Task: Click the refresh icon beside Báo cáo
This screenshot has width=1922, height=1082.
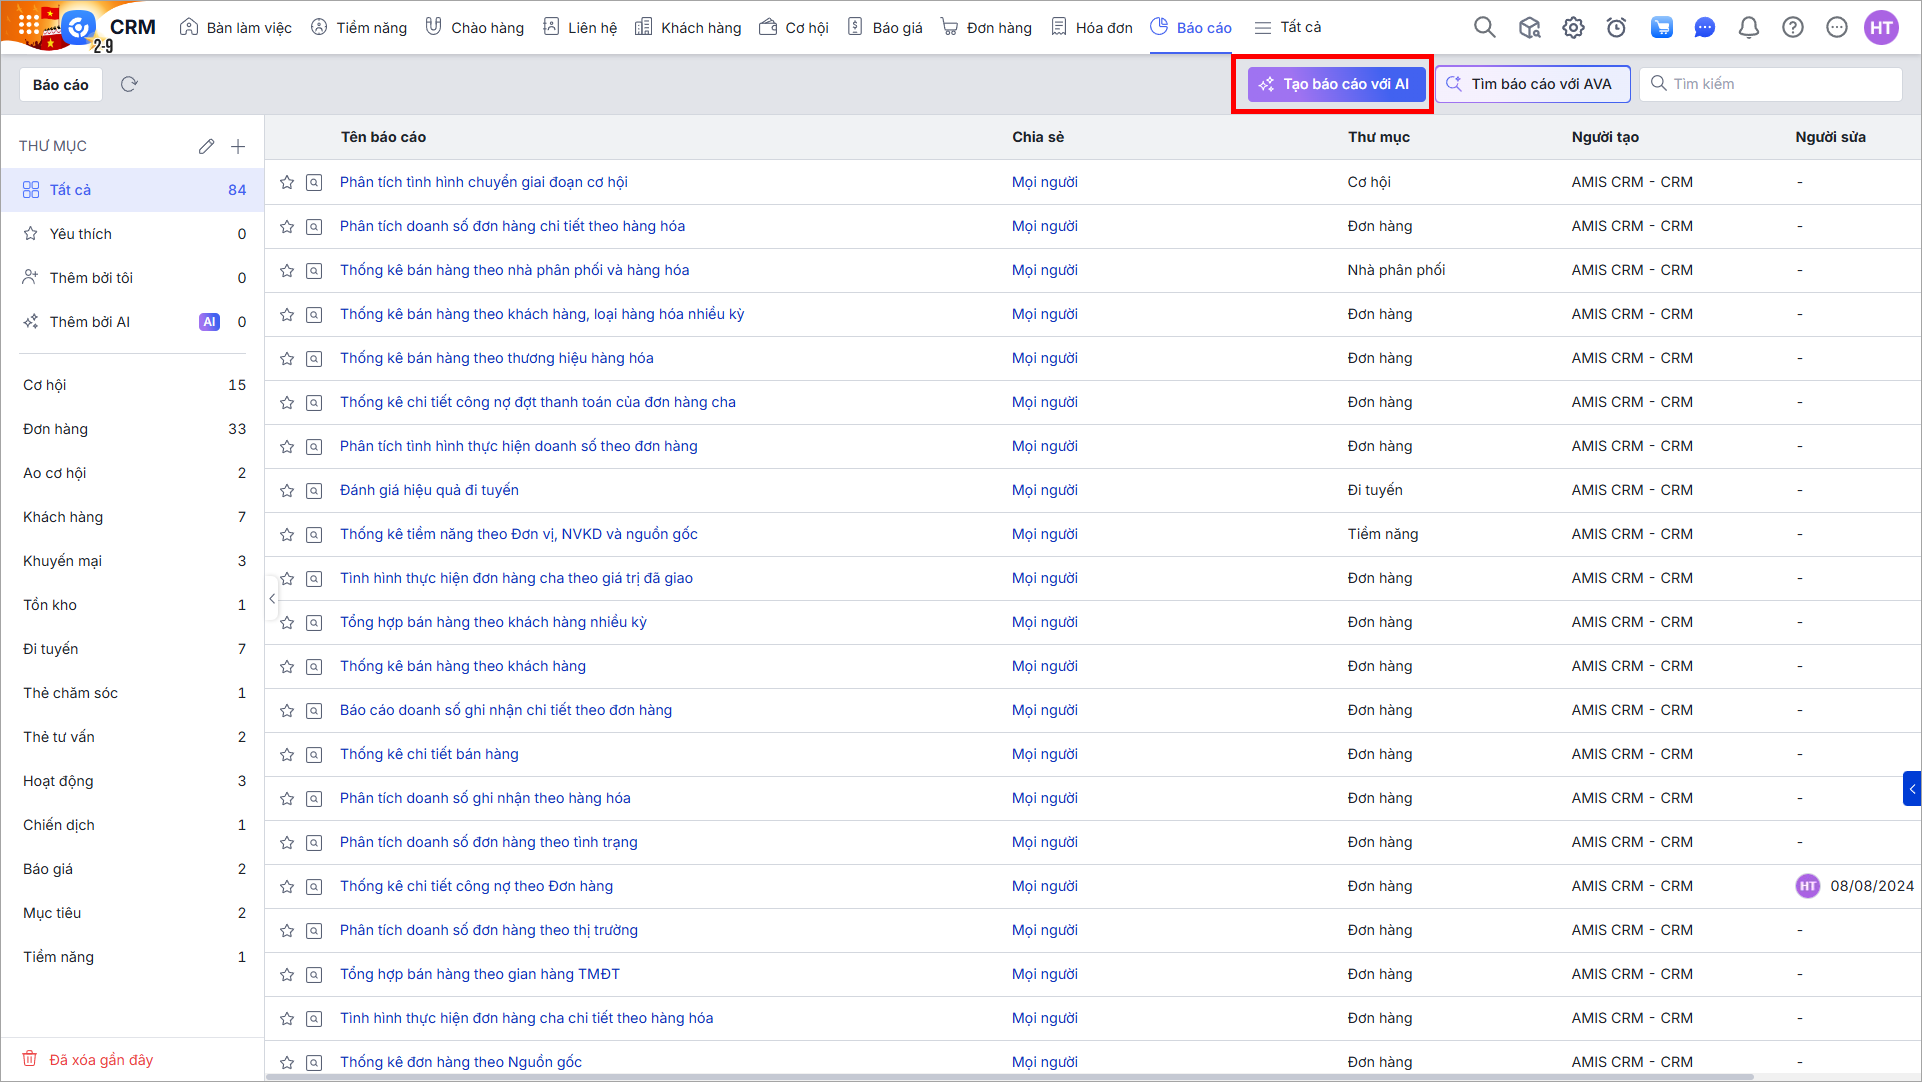Action: (129, 84)
